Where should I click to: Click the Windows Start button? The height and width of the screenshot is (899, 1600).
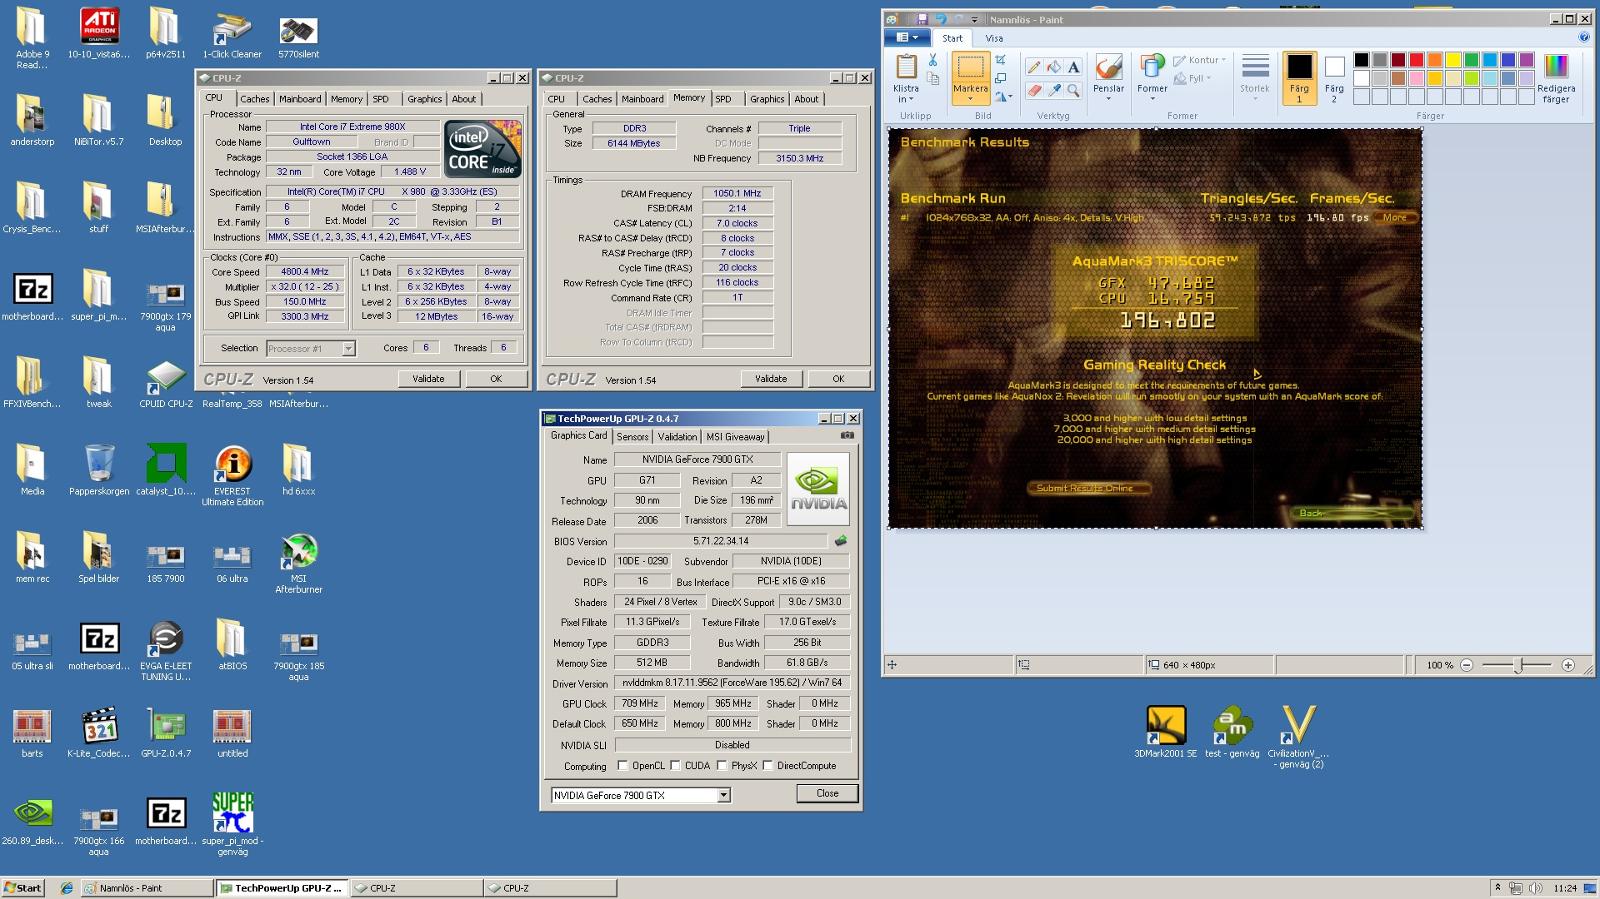click(x=23, y=888)
